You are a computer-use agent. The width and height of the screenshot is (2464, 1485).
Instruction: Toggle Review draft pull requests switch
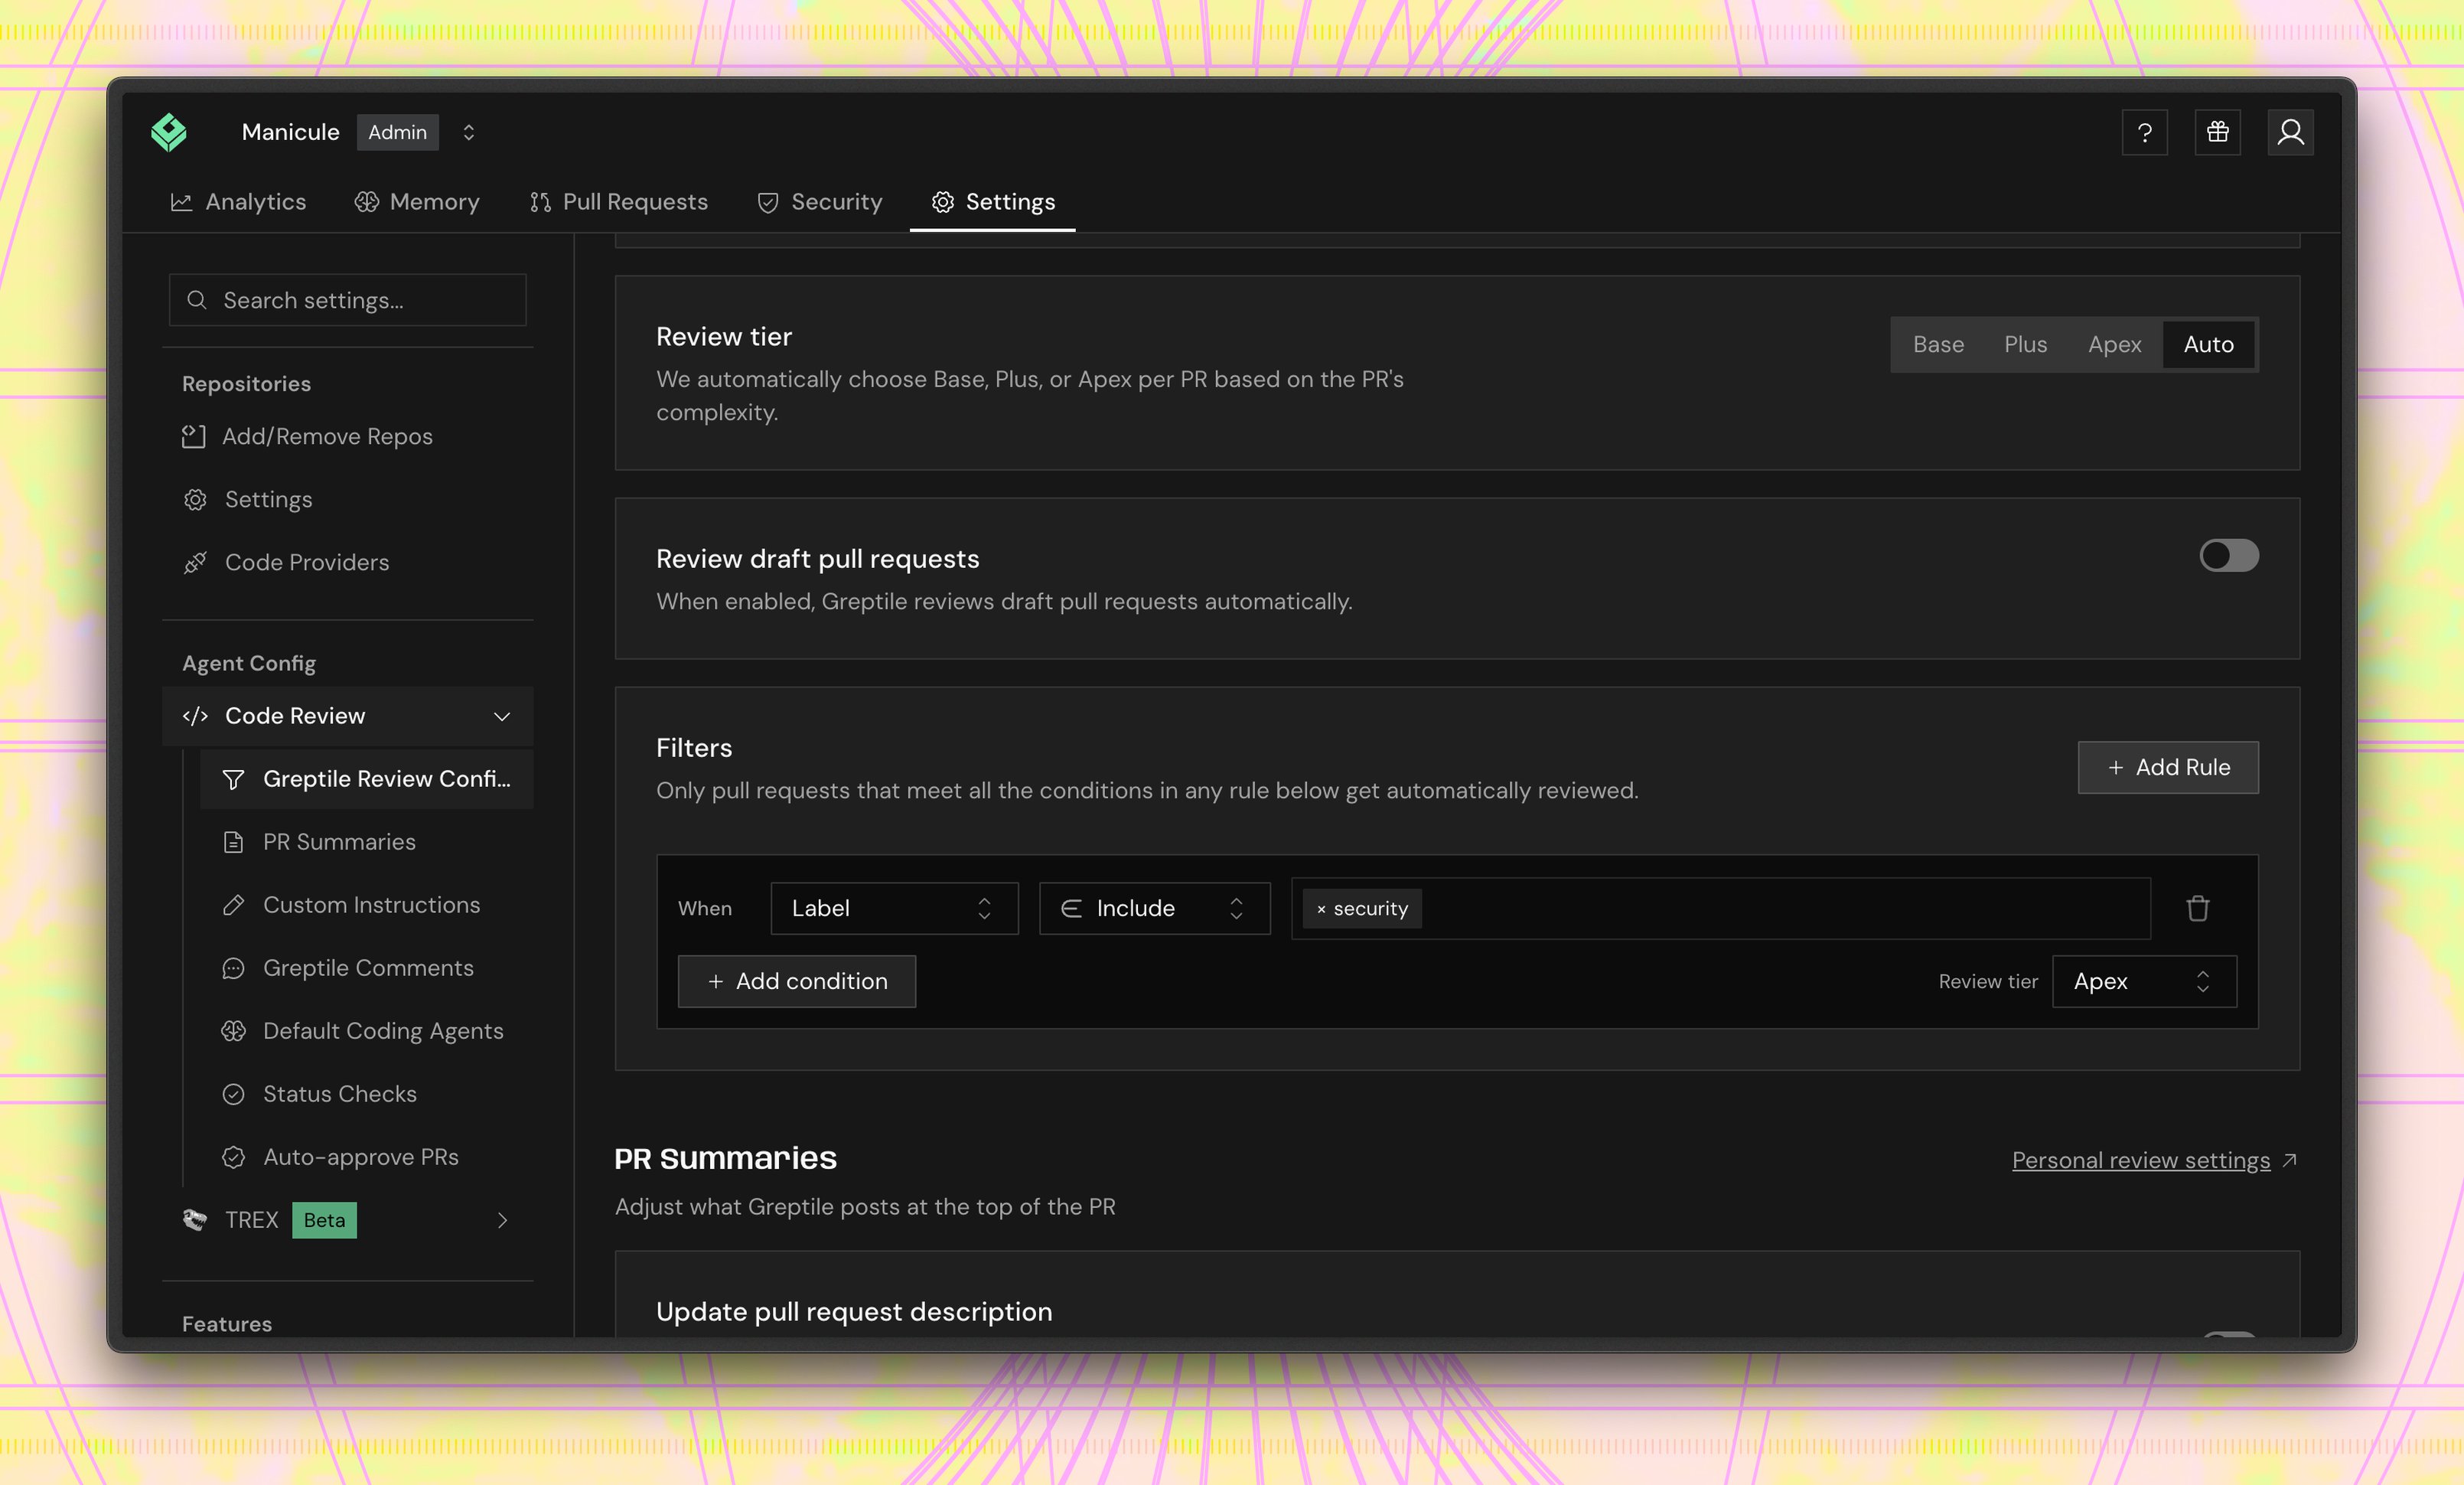[x=2228, y=556]
